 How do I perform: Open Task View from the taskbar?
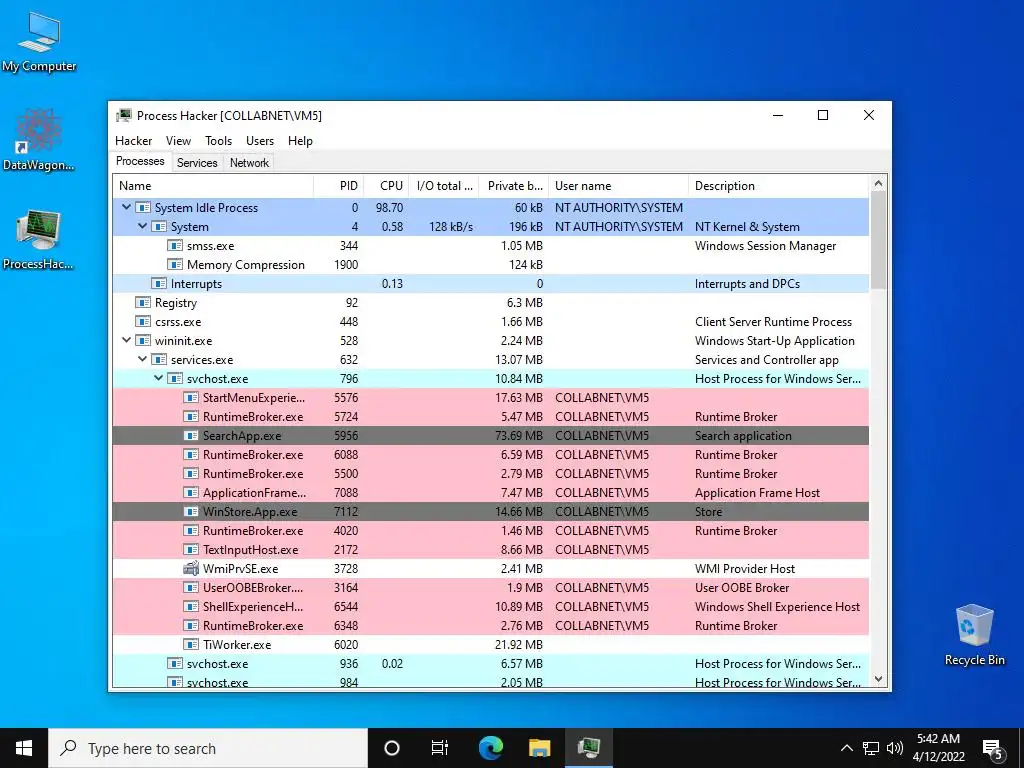click(440, 748)
